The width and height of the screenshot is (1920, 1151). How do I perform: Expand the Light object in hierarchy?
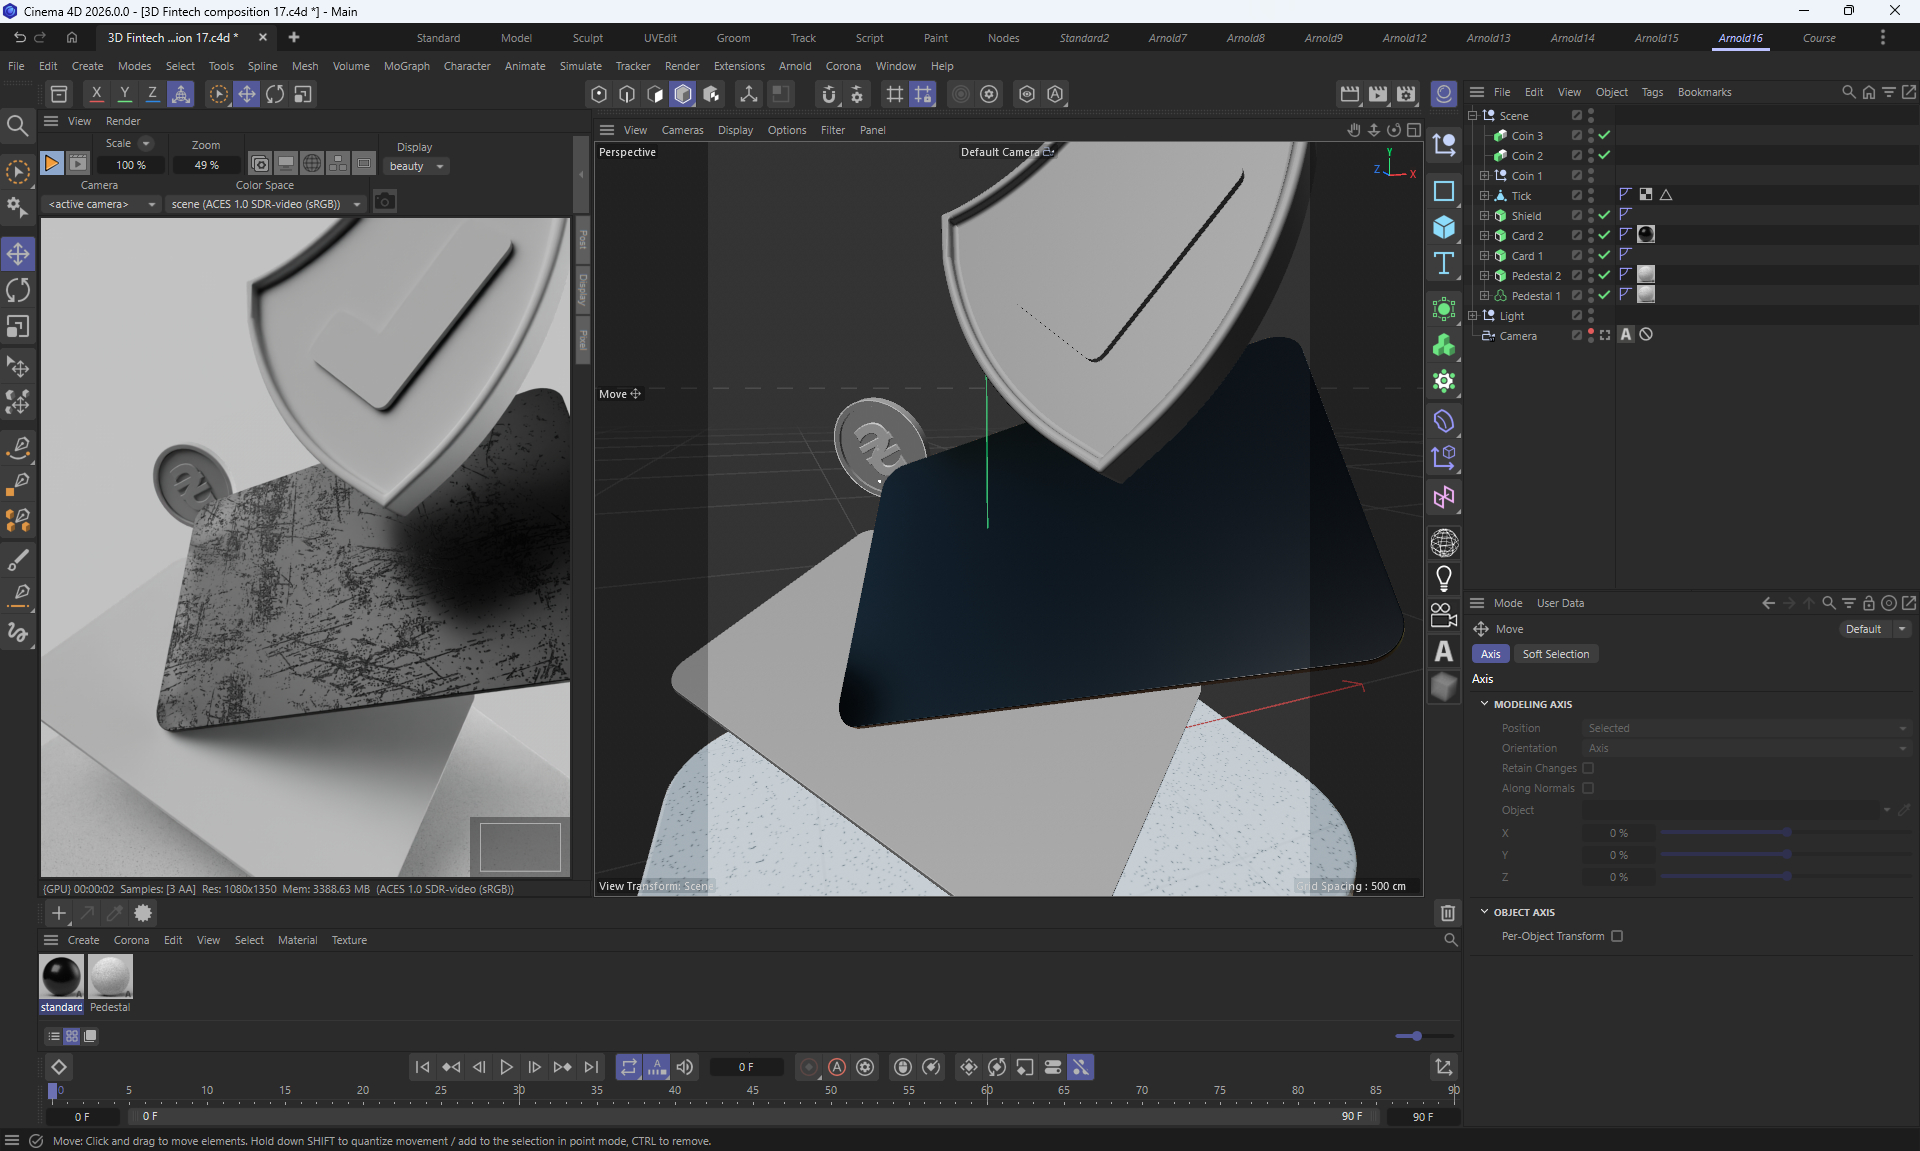coord(1473,315)
